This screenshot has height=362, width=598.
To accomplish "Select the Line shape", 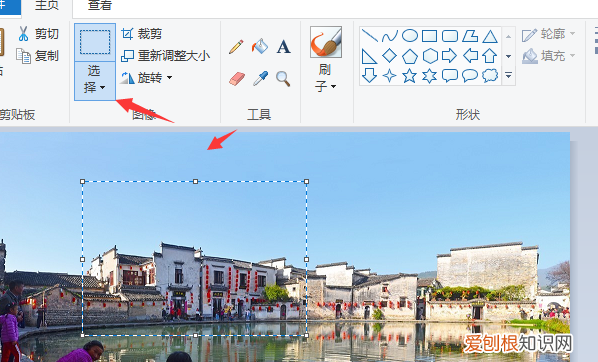I will pos(369,36).
